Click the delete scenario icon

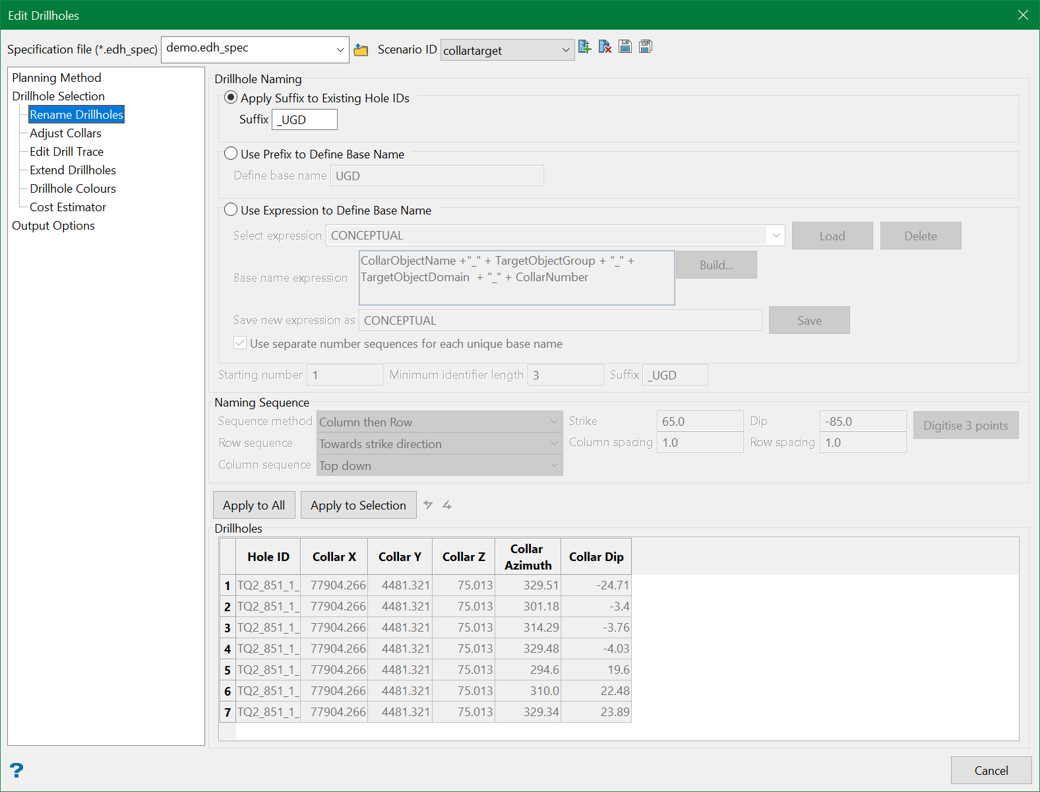pos(605,47)
